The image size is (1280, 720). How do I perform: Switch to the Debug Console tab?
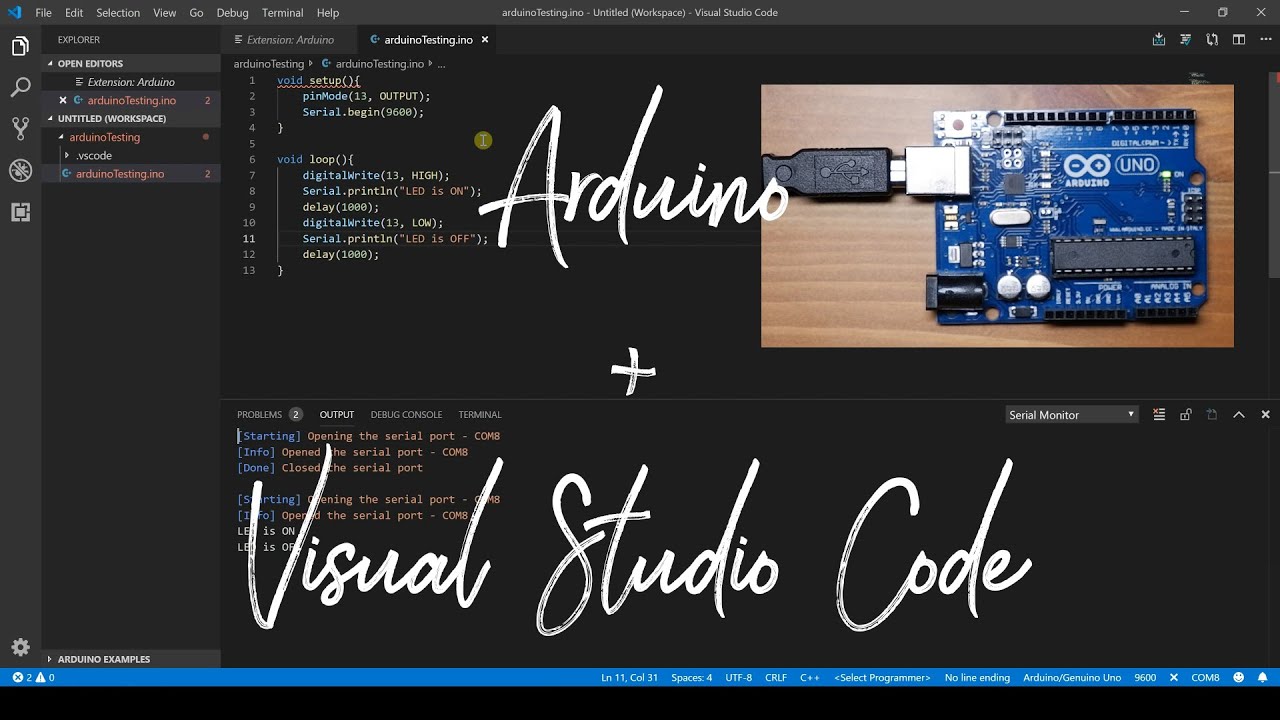tap(406, 414)
